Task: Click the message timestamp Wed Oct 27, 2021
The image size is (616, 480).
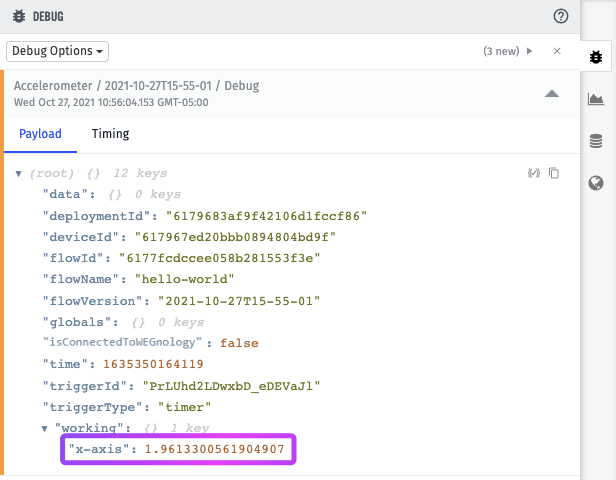Action: point(111,103)
